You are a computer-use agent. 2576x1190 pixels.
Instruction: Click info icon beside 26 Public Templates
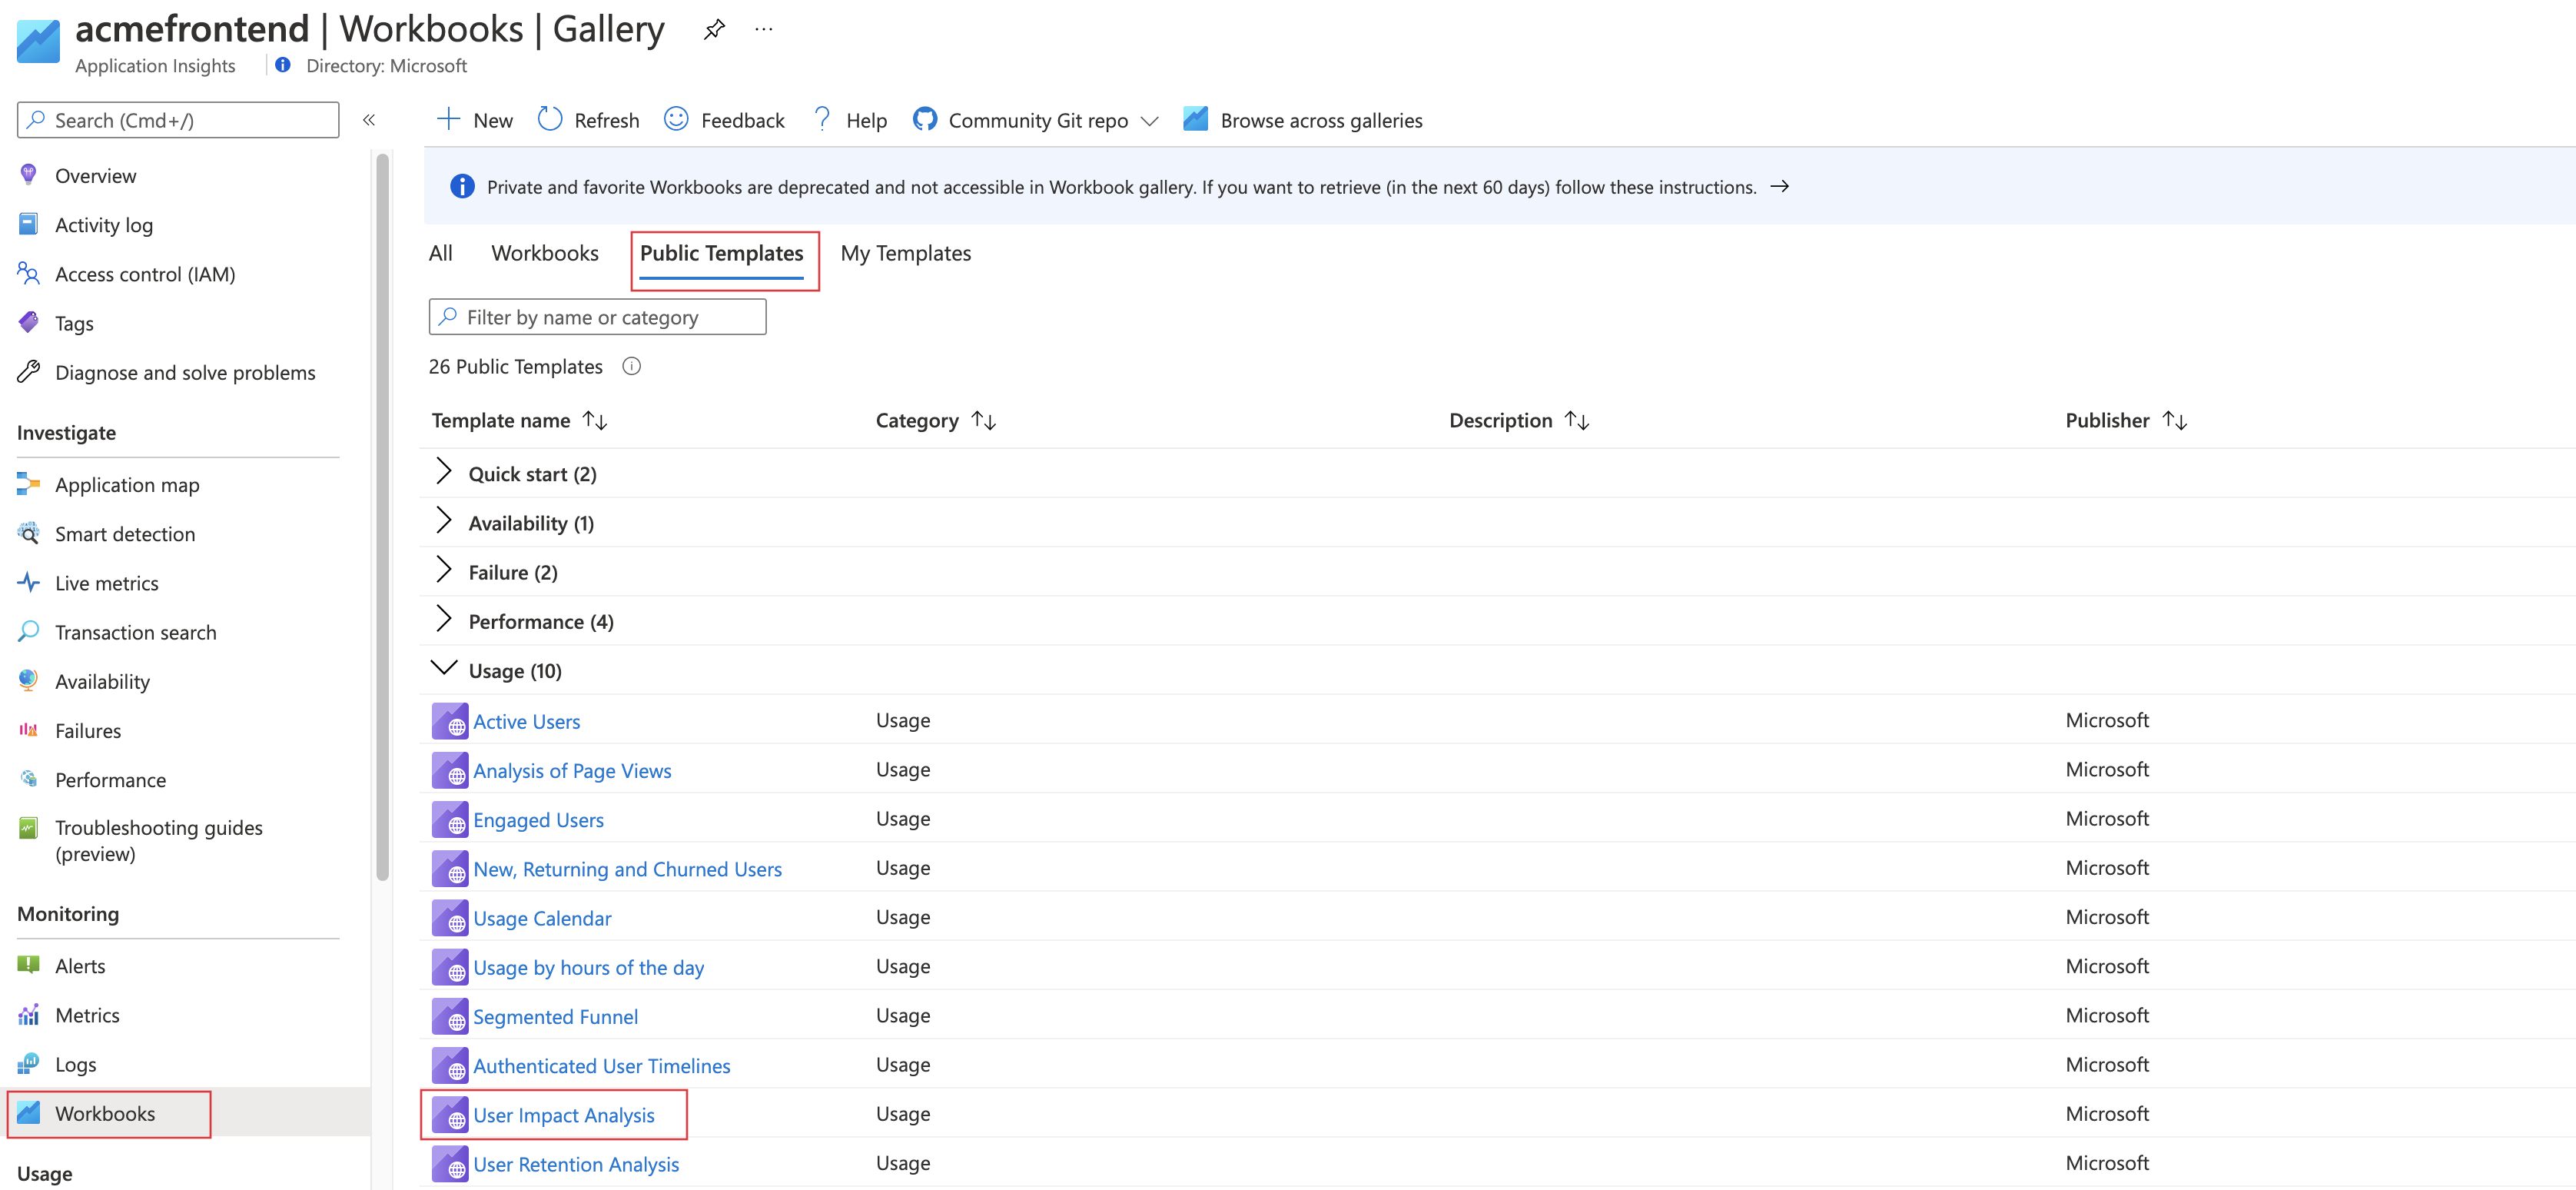click(x=631, y=366)
